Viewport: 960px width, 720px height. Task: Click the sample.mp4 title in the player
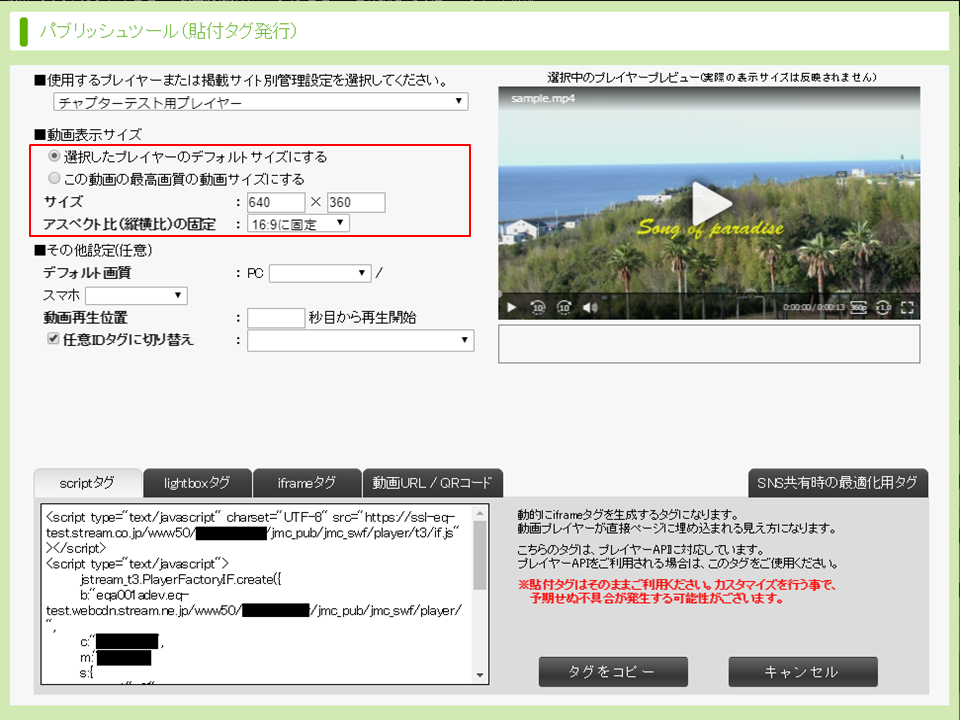543,99
